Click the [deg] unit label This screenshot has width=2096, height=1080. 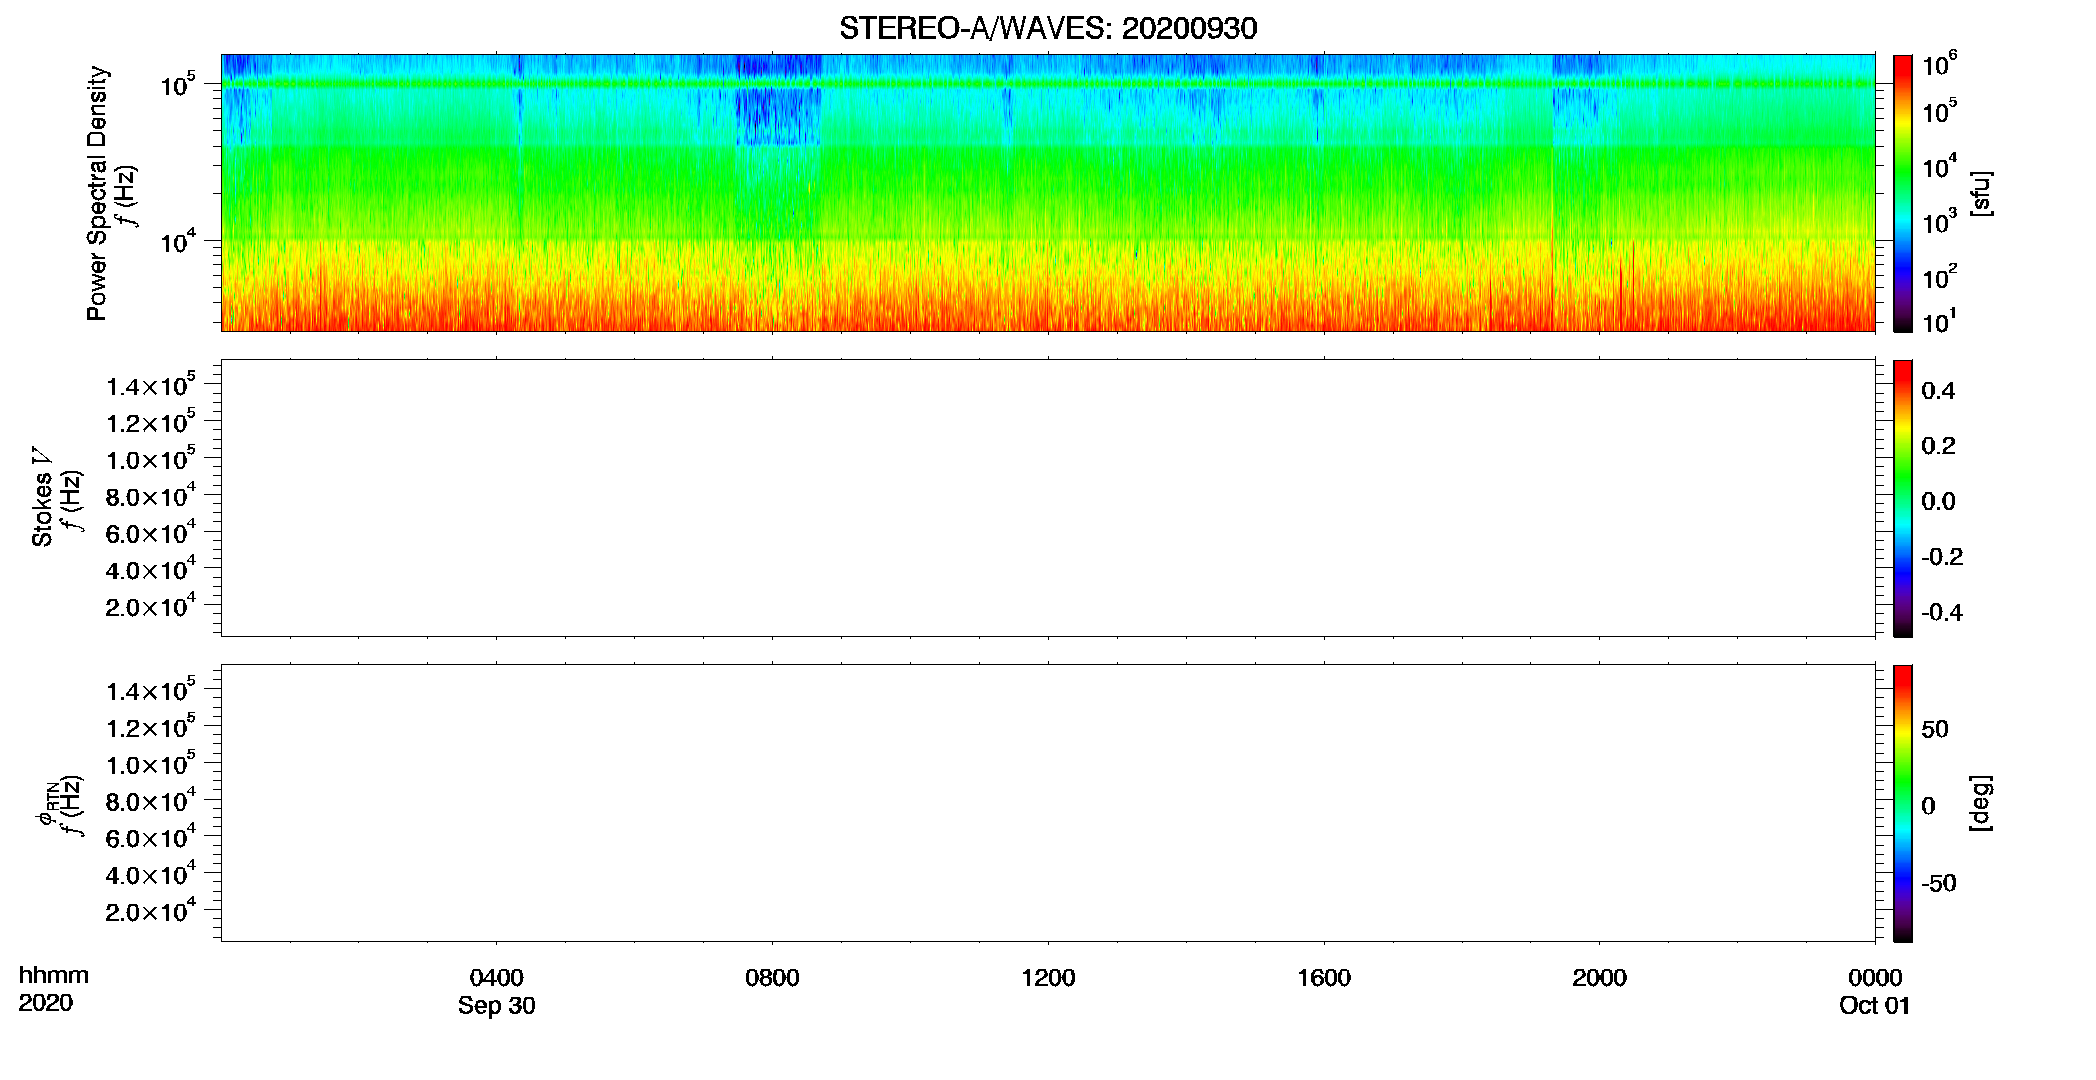pyautogui.click(x=1981, y=803)
